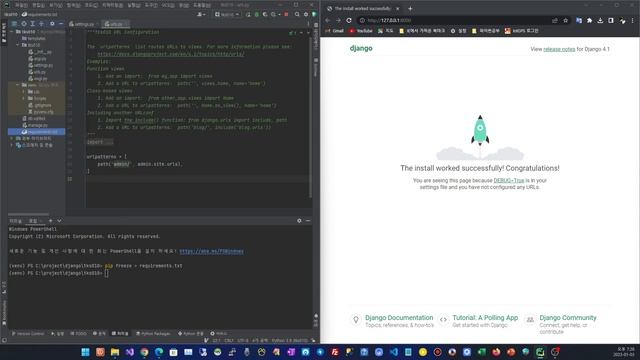Open the Version Control tool window
Screen dimensions: 640x360
tap(28, 333)
